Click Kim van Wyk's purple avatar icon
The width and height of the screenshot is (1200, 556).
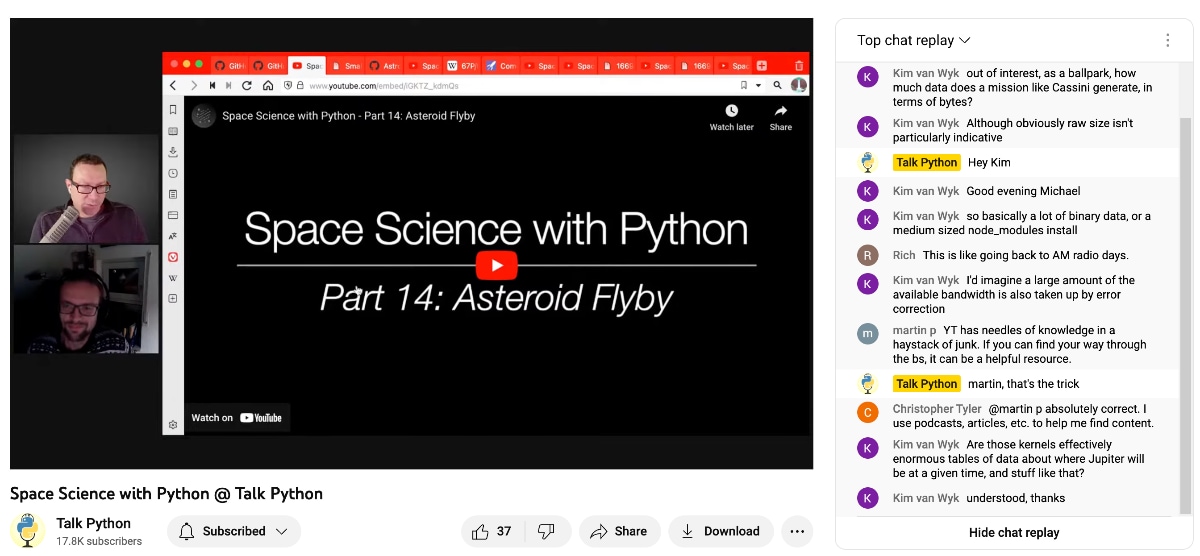click(x=869, y=77)
